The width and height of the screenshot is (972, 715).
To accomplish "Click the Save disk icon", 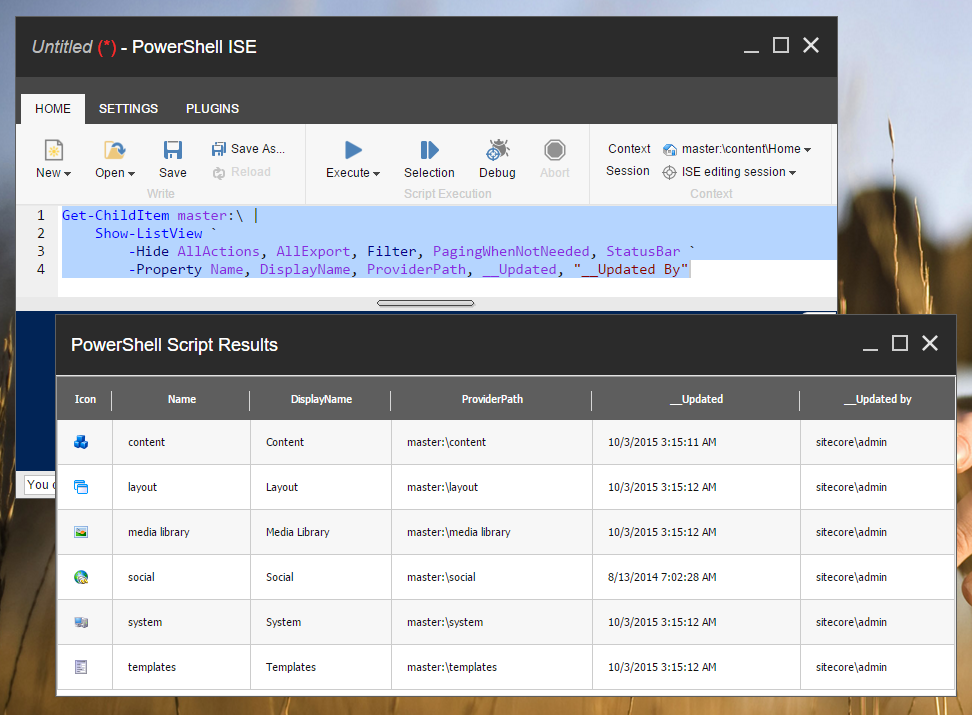I will pyautogui.click(x=173, y=150).
